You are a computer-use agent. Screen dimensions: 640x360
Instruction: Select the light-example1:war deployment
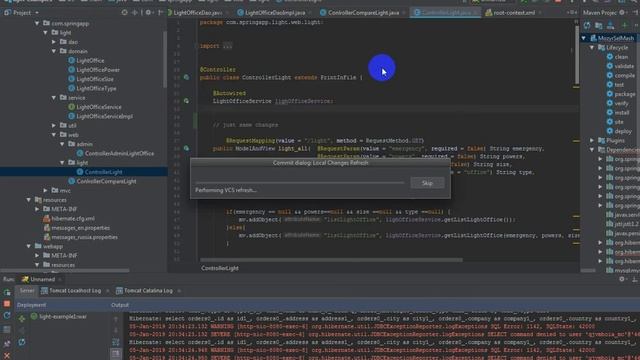[x=59, y=316]
